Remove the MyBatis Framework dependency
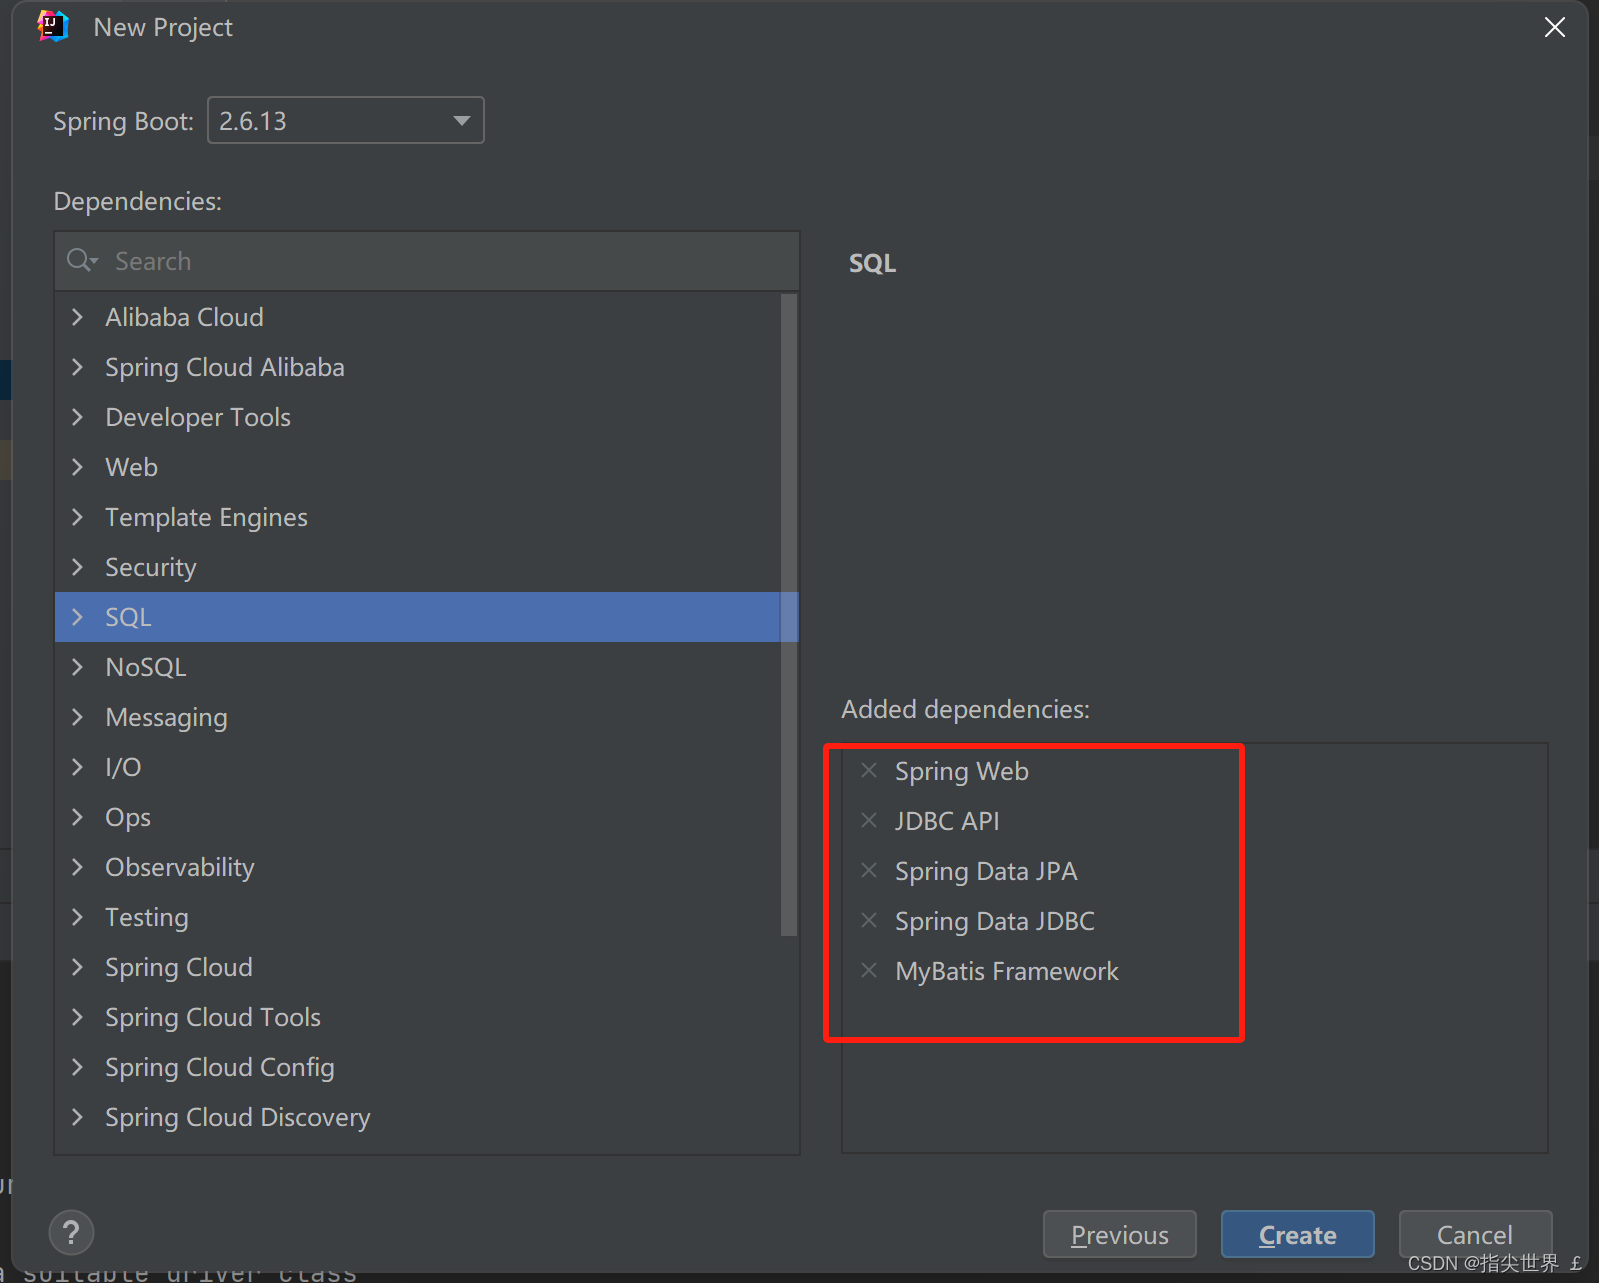Image resolution: width=1599 pixels, height=1283 pixels. click(x=869, y=970)
